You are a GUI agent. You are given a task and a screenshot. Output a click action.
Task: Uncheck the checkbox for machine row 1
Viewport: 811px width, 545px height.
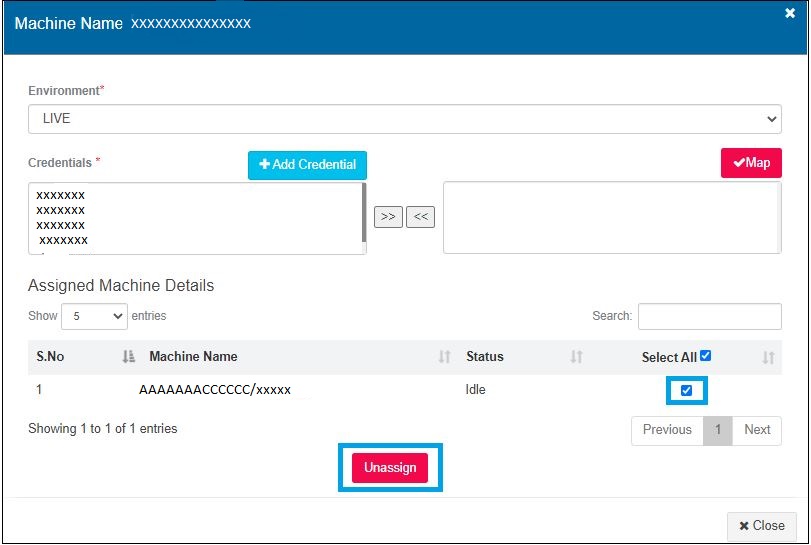(686, 390)
